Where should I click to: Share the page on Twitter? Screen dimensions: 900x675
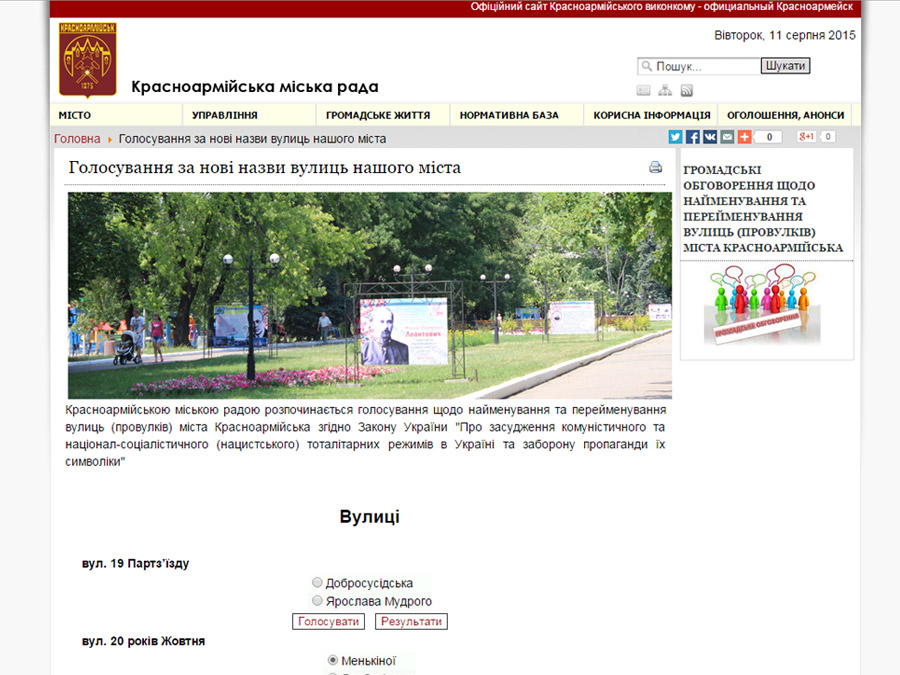tap(675, 137)
